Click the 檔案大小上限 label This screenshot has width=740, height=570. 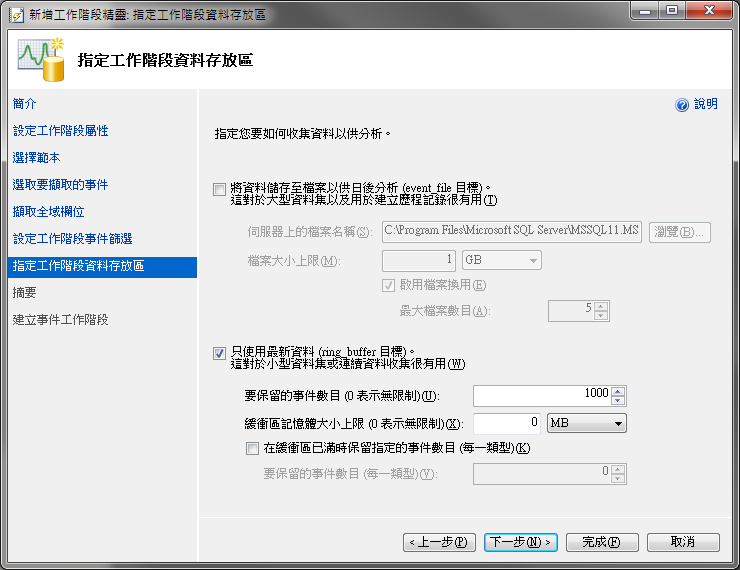[x=294, y=260]
